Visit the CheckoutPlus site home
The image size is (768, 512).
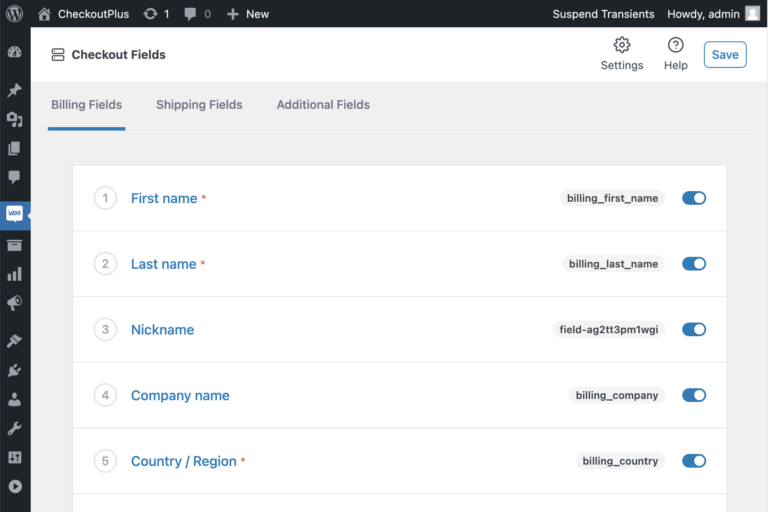click(83, 14)
